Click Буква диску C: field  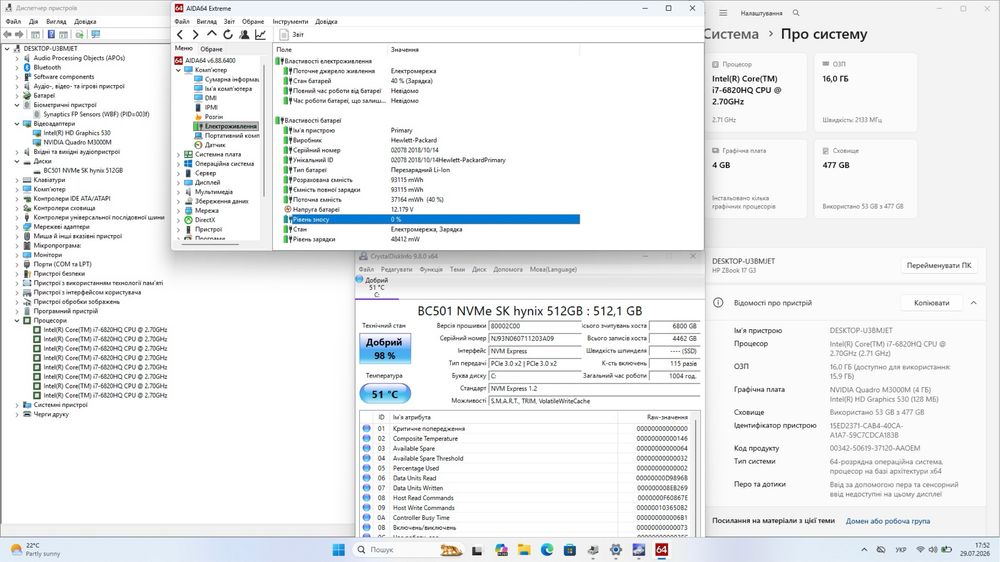coord(534,376)
